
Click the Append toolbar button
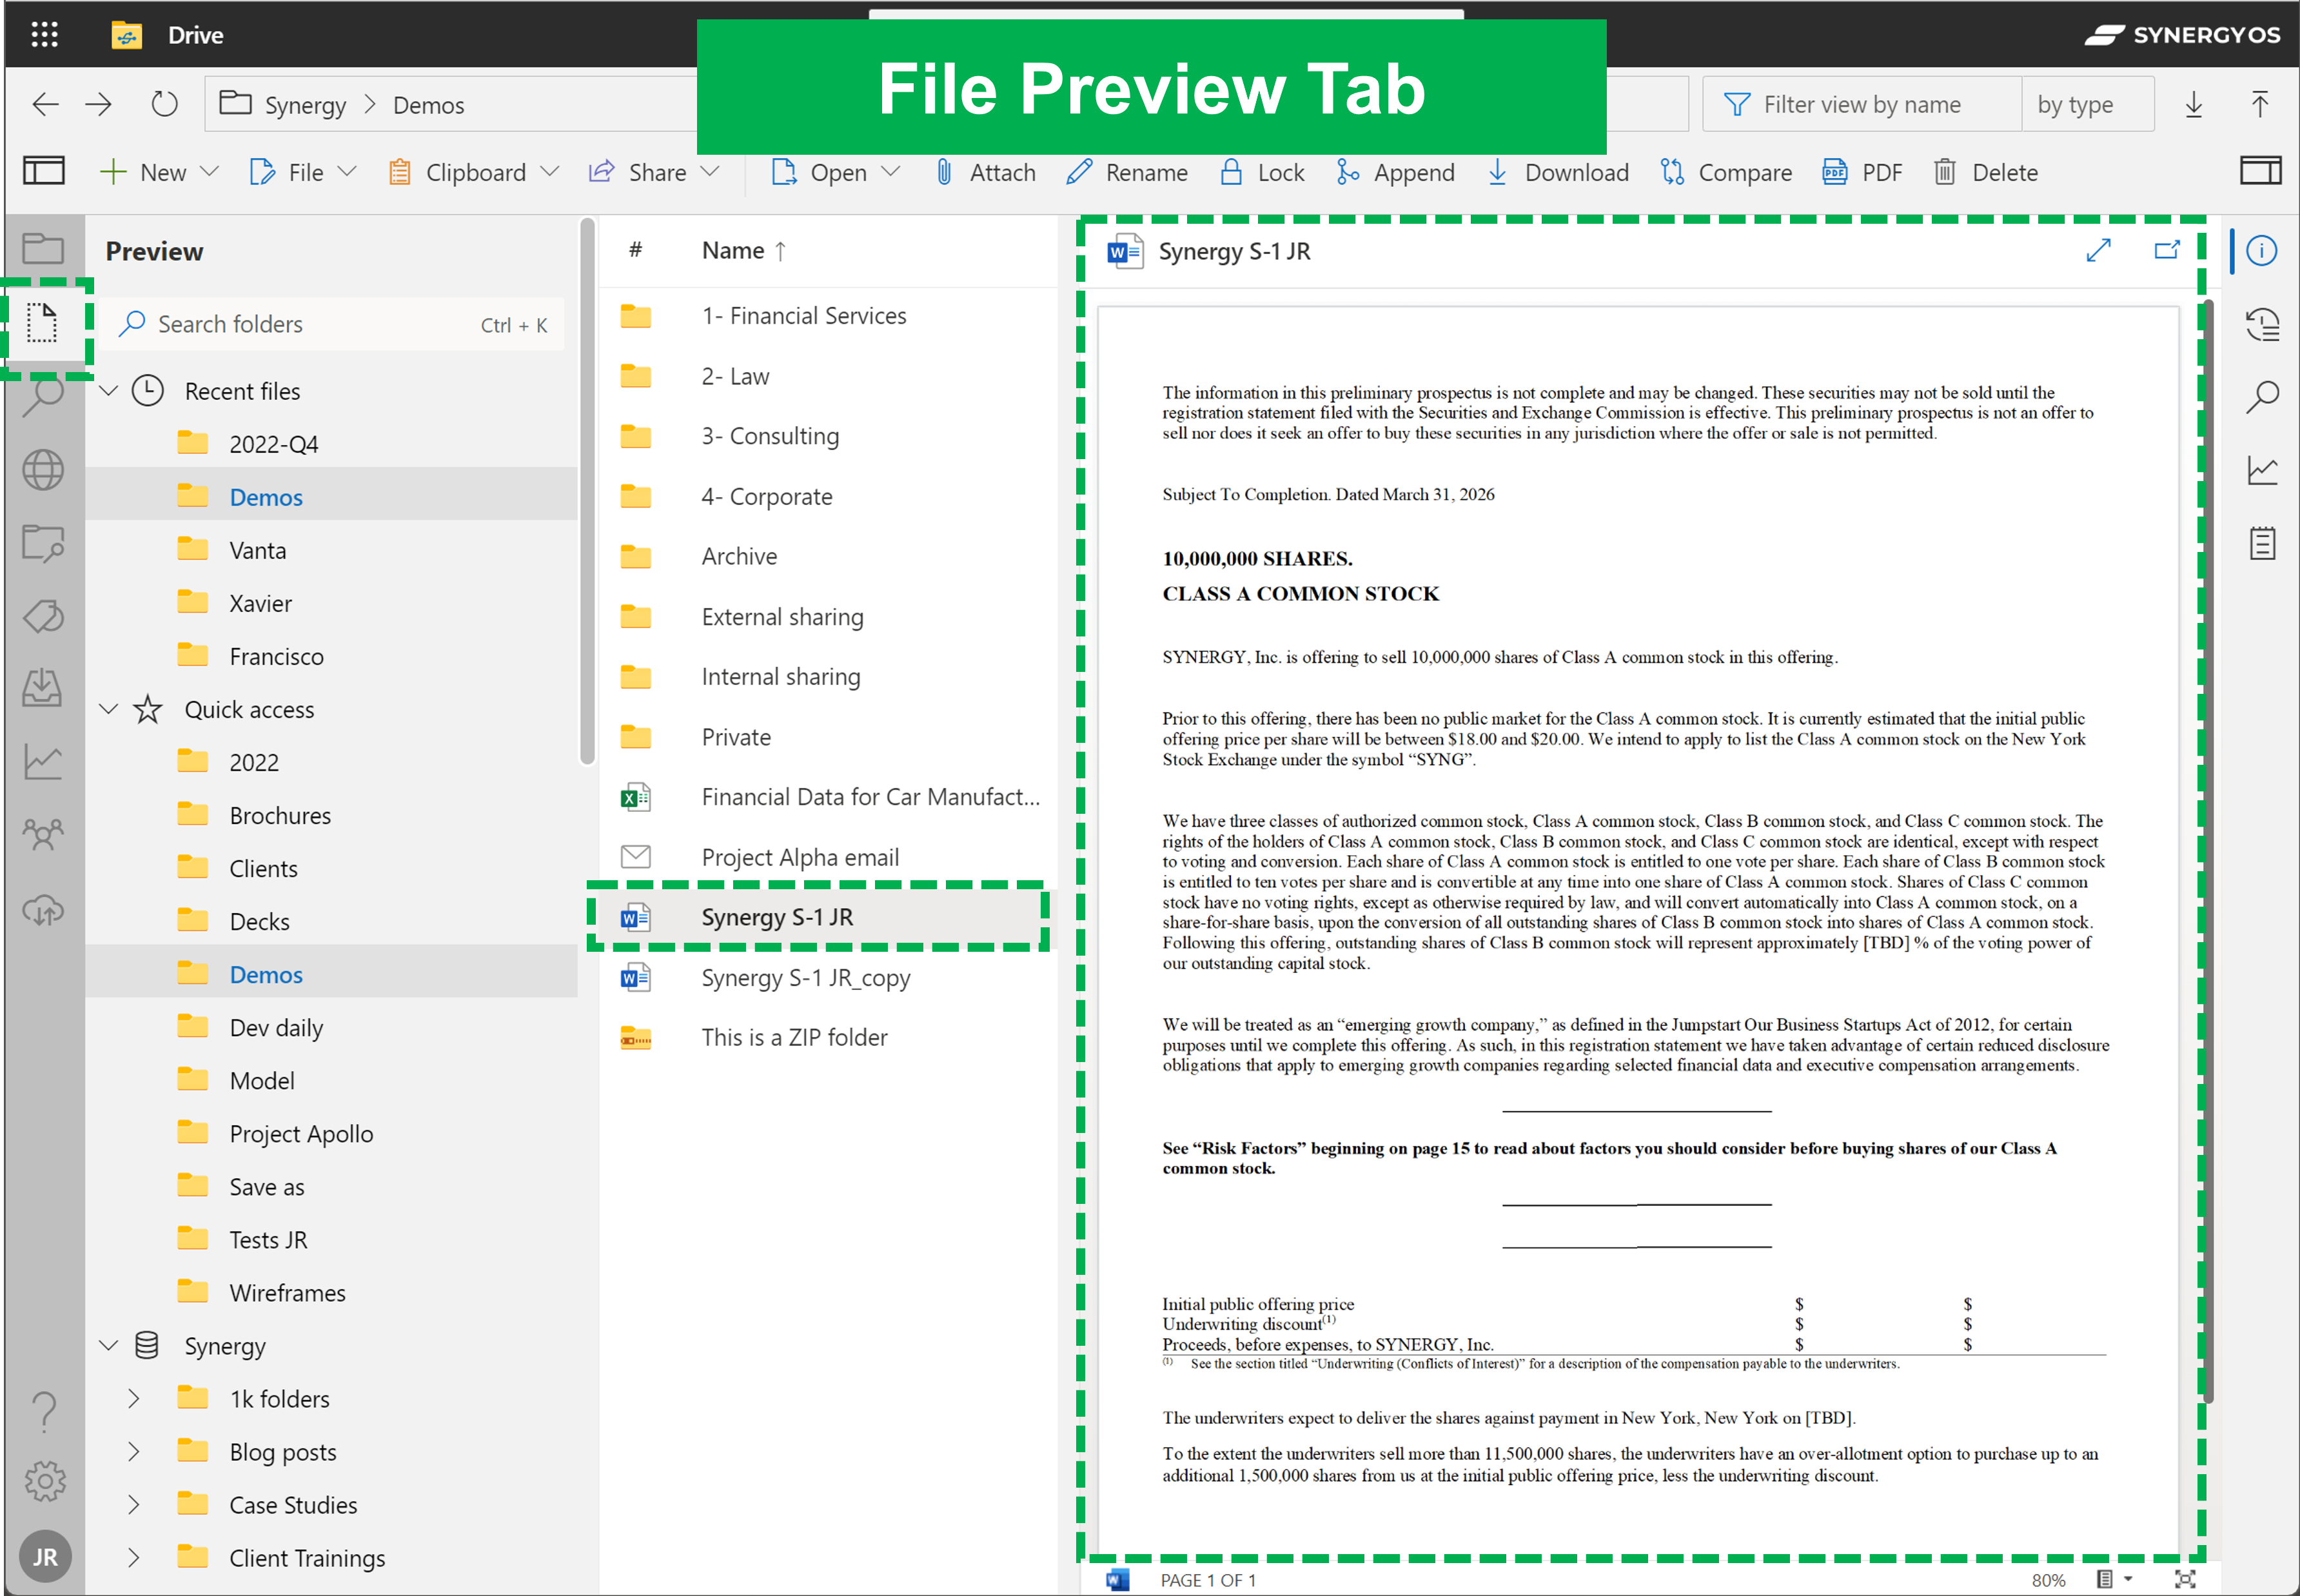[x=1395, y=172]
